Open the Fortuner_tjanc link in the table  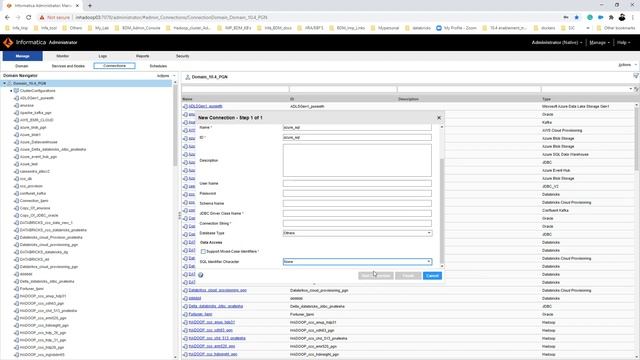[x=200, y=315]
